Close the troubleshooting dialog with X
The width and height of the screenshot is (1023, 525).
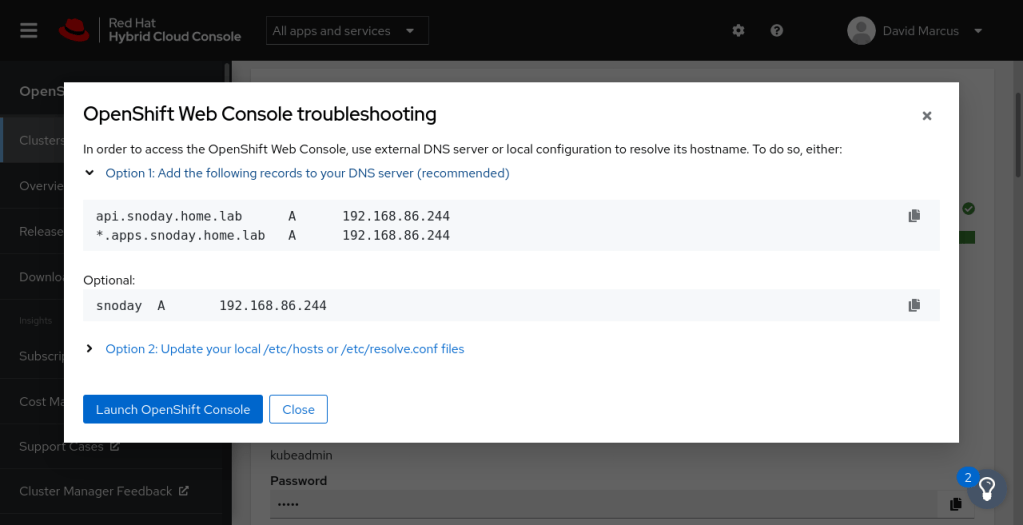[927, 116]
